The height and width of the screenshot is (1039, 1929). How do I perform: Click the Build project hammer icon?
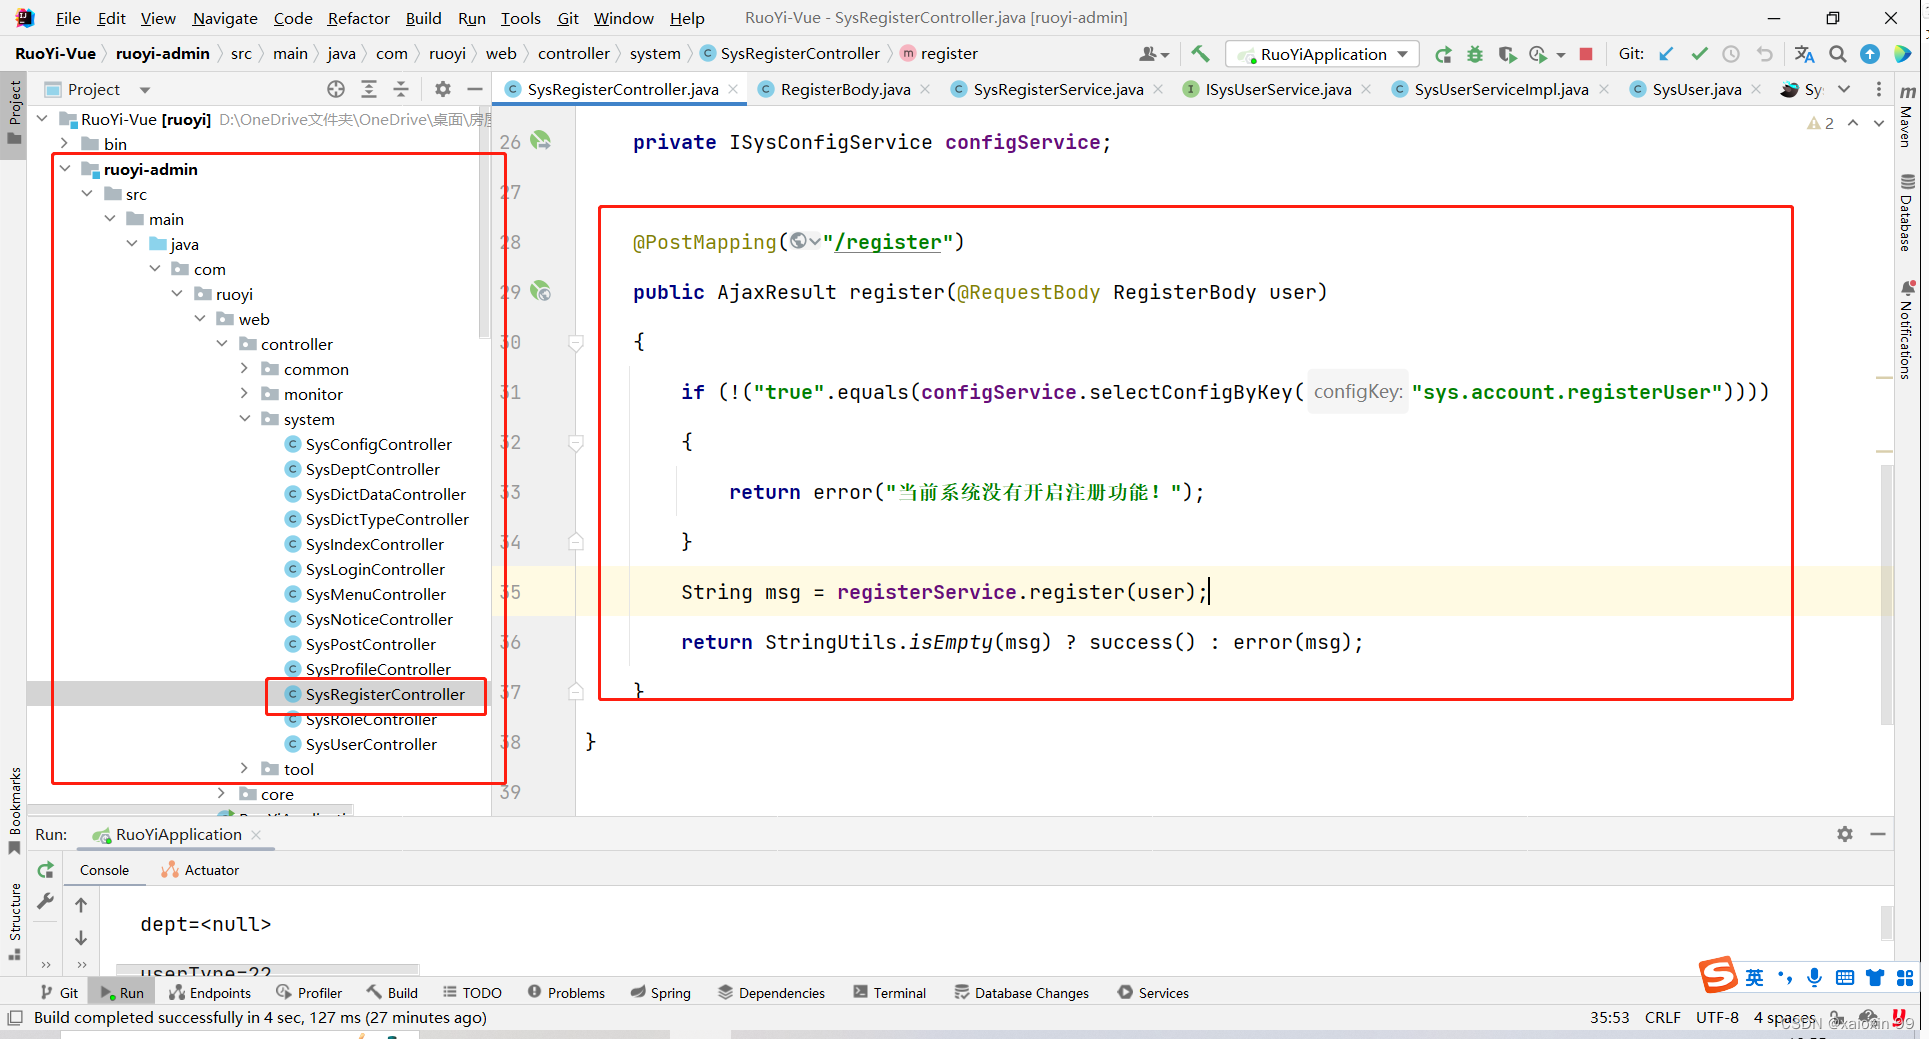[1200, 54]
